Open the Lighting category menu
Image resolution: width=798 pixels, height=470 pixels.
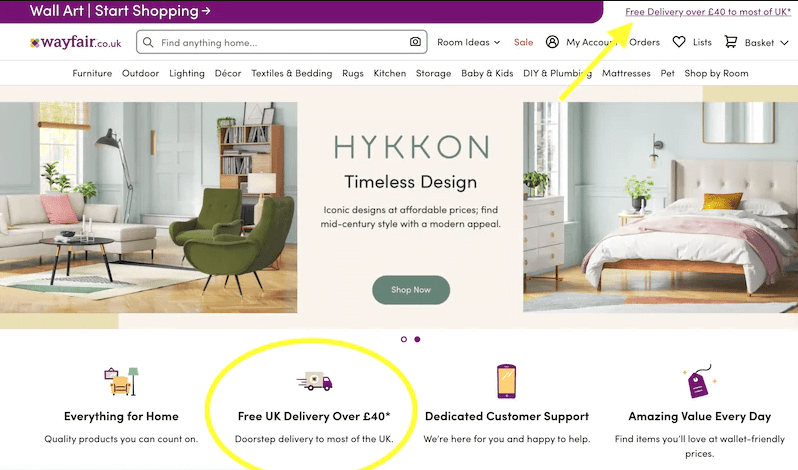pyautogui.click(x=187, y=73)
